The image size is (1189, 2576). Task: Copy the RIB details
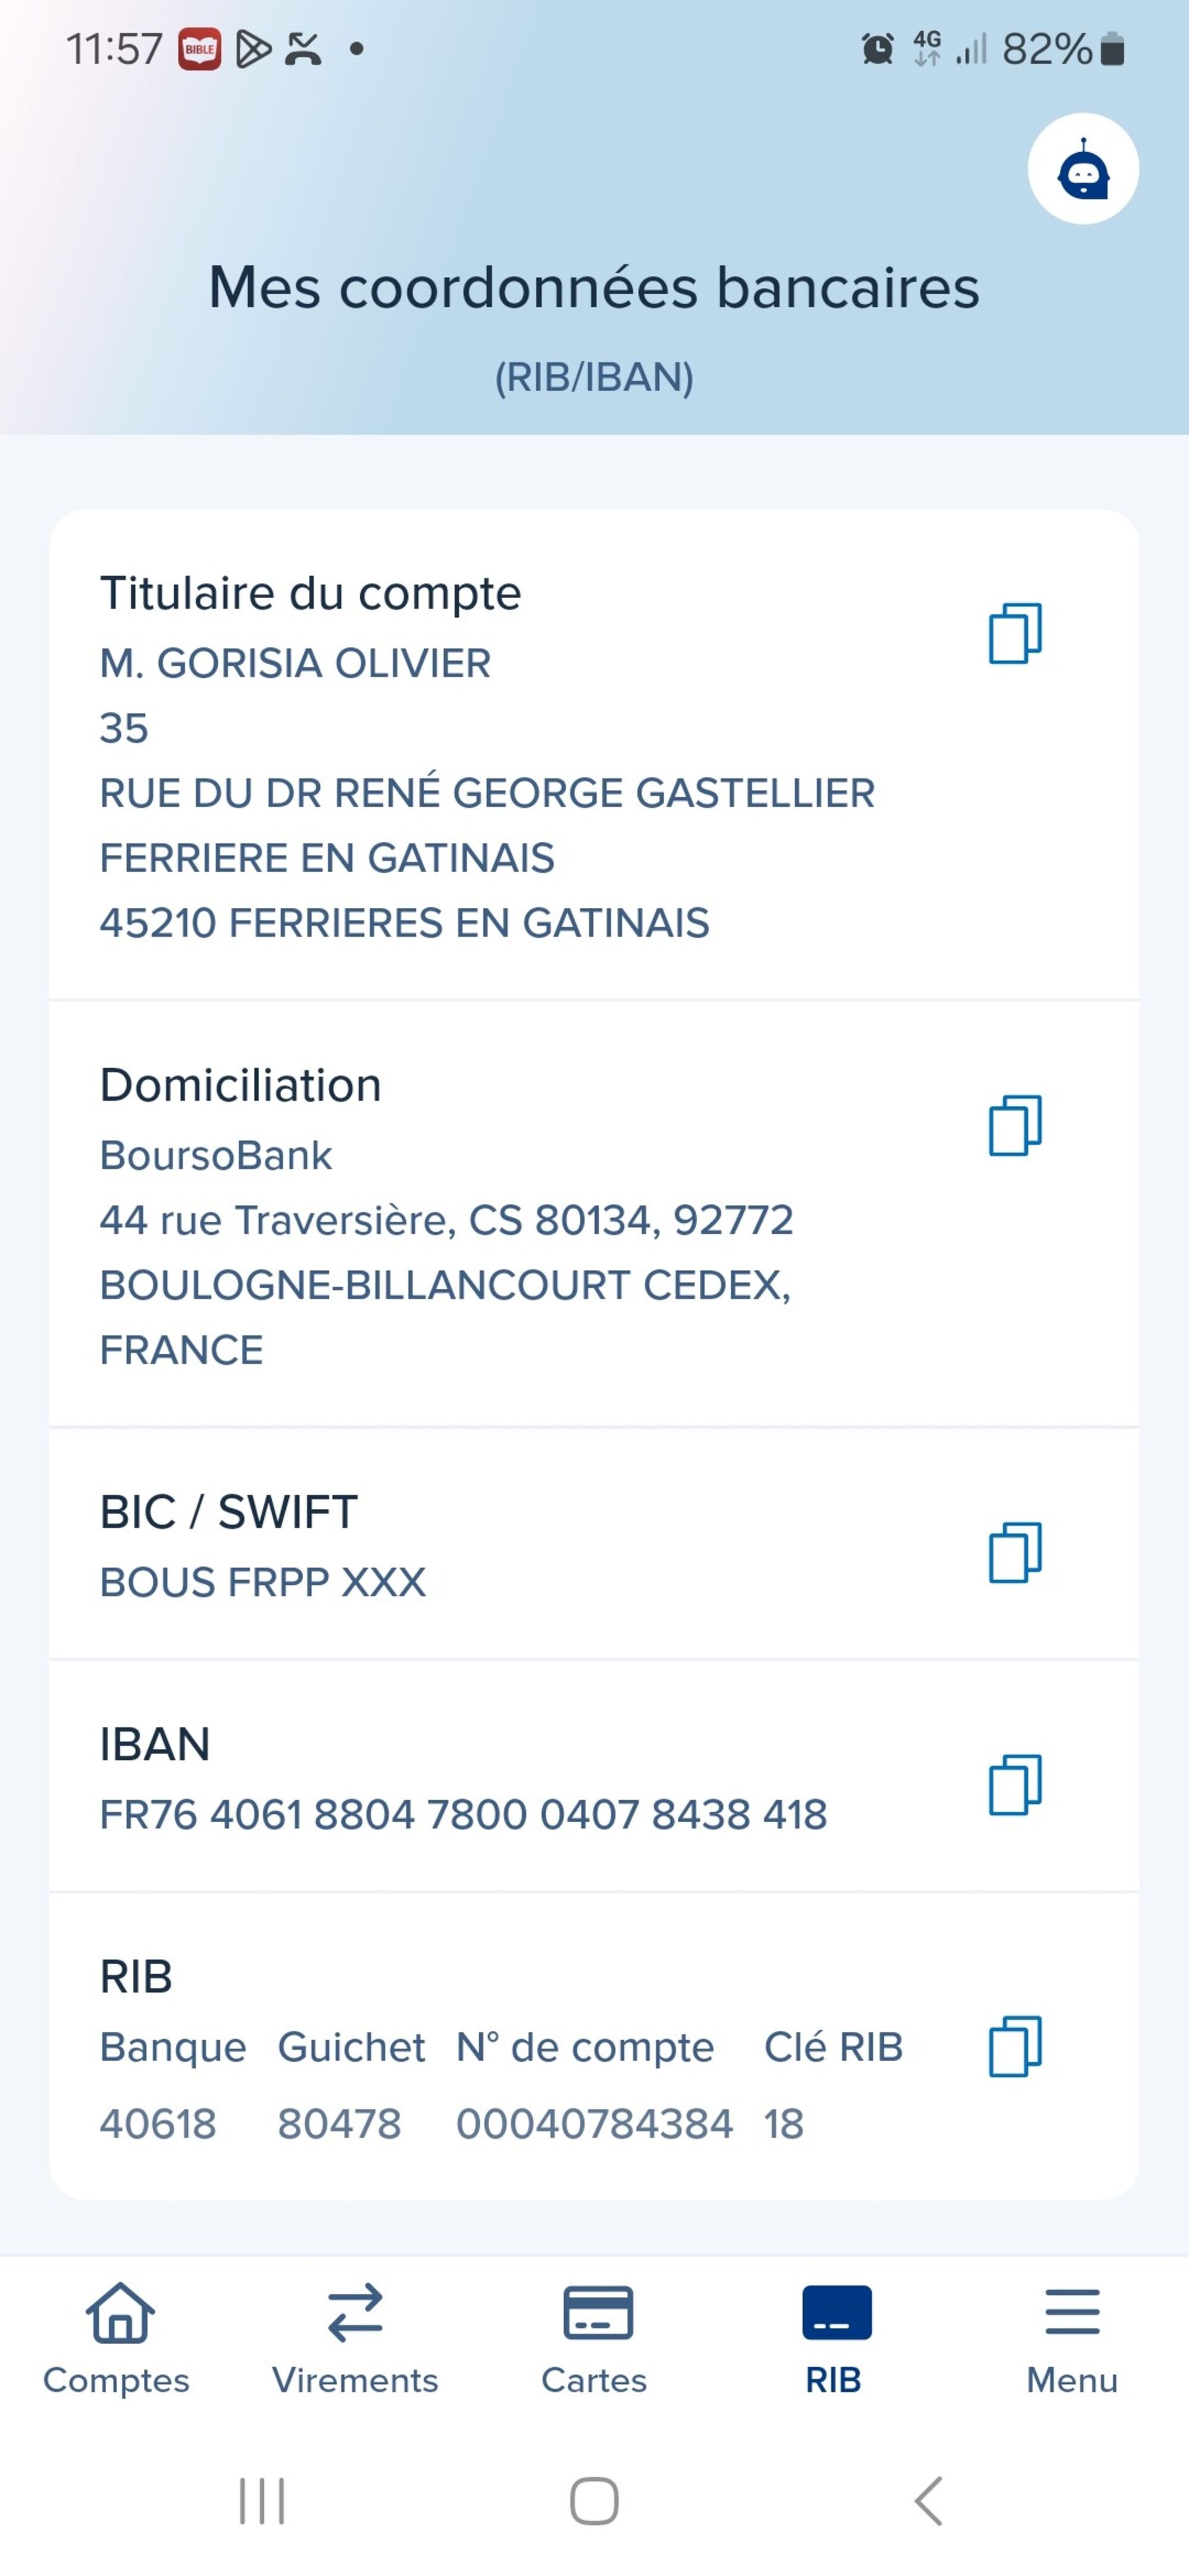1015,2046
